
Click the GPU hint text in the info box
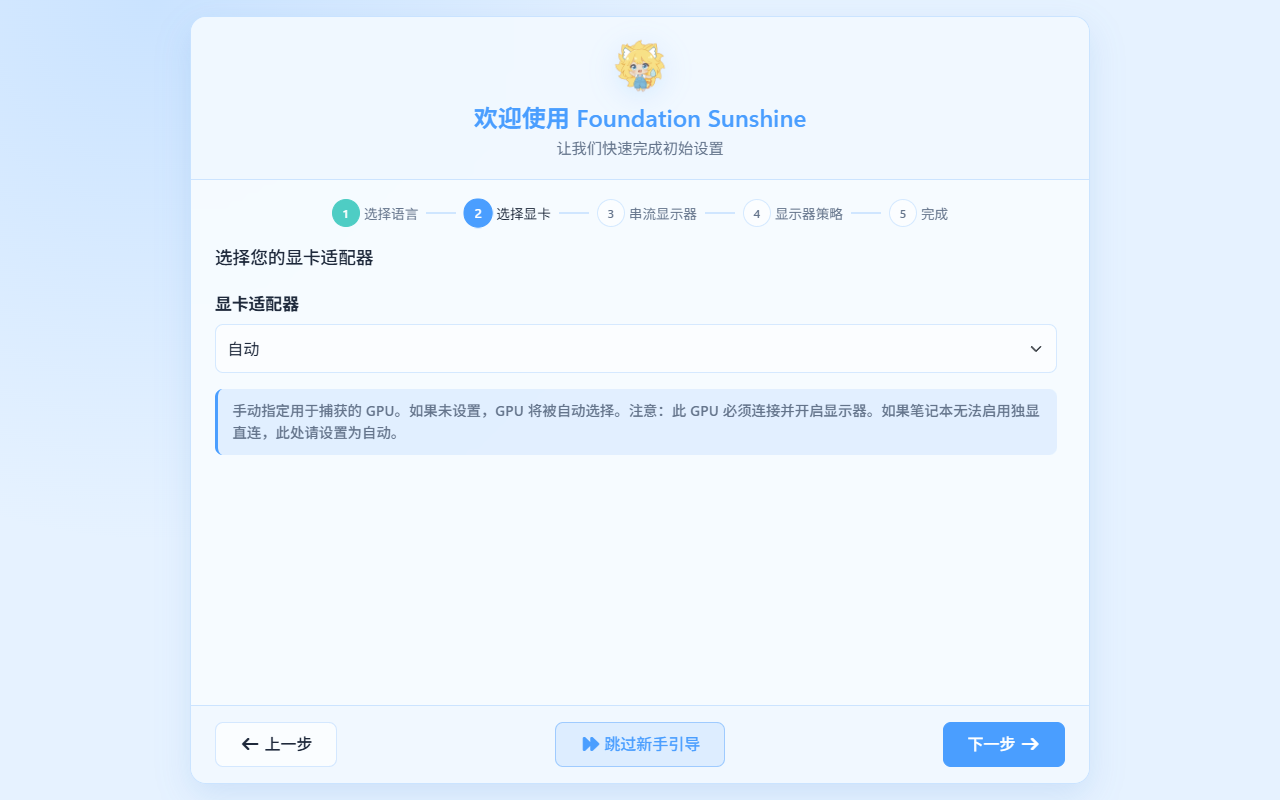[636, 422]
